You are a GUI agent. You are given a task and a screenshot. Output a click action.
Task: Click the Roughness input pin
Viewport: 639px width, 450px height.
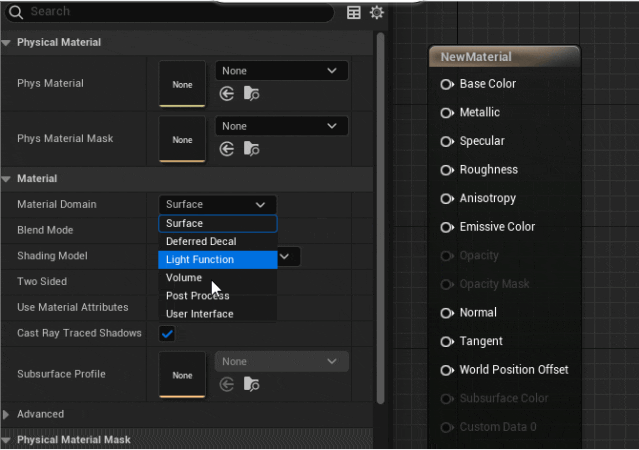447,170
